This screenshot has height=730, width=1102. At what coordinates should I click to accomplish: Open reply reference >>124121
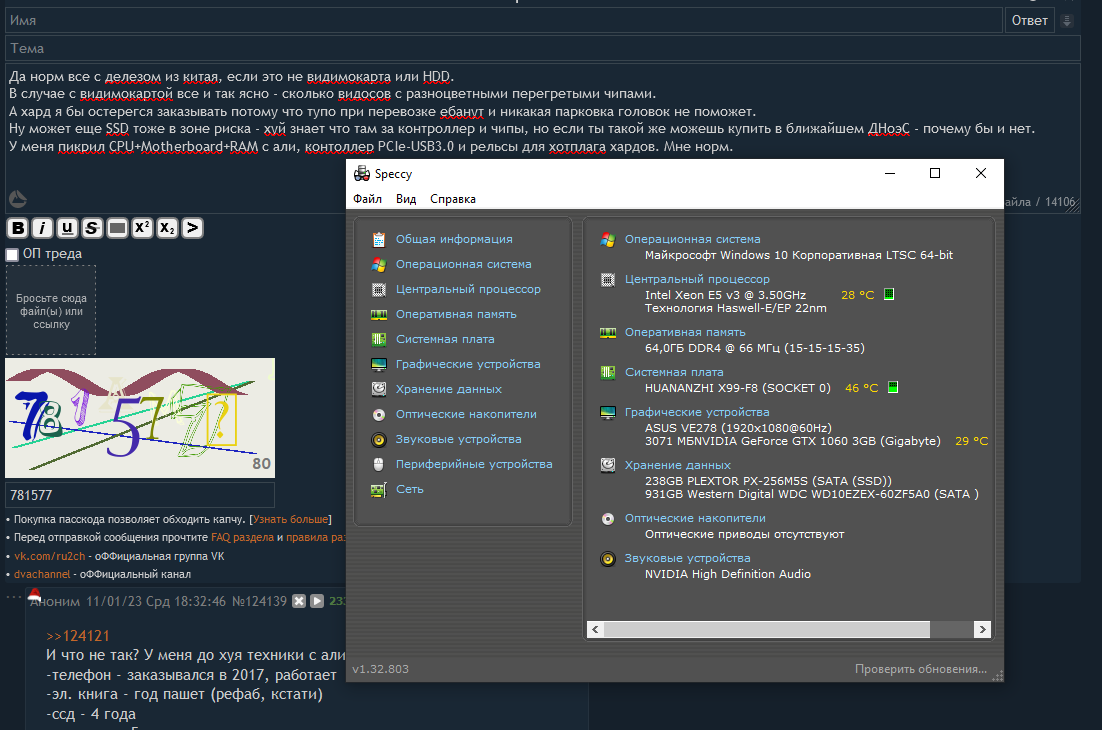(78, 636)
